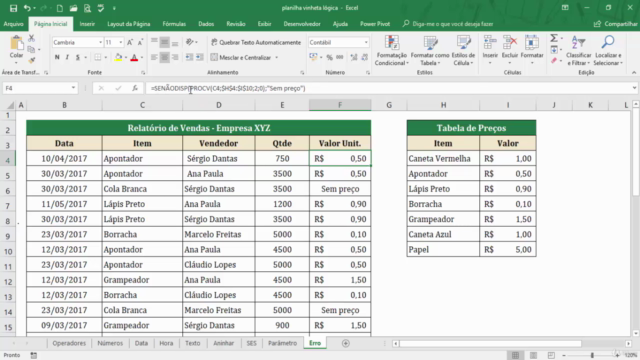Screen dimensions: 640x360
Task: Select all cells with corner button
Action: (x=10, y=105)
